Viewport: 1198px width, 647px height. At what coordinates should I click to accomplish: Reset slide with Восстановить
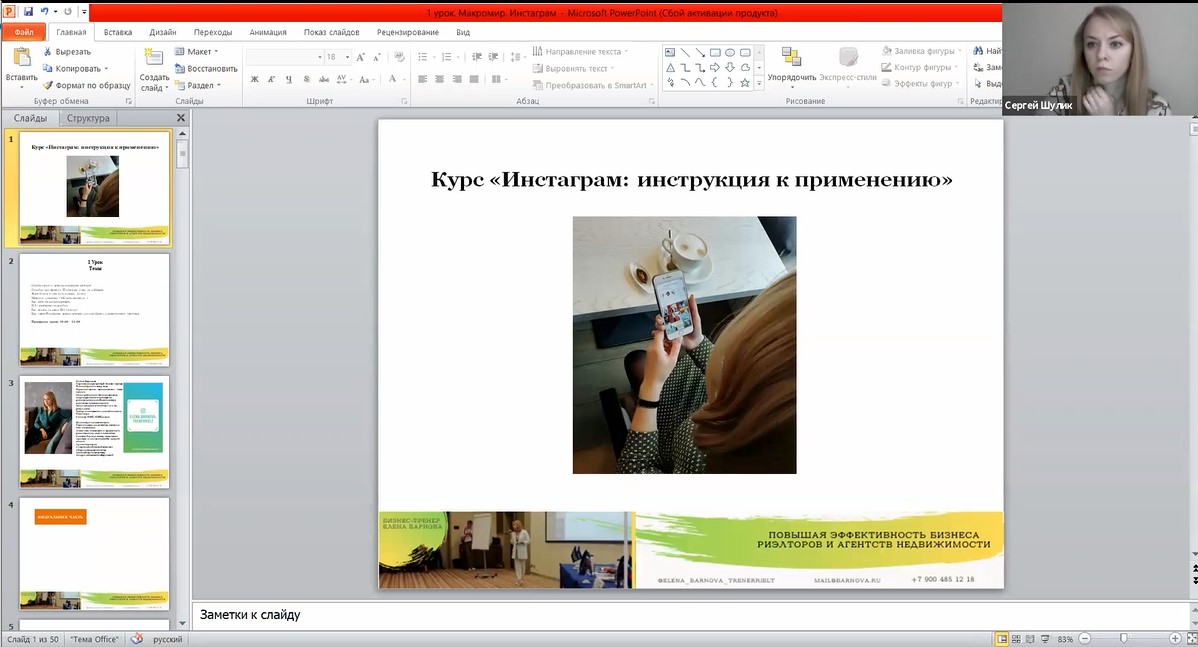pos(206,69)
